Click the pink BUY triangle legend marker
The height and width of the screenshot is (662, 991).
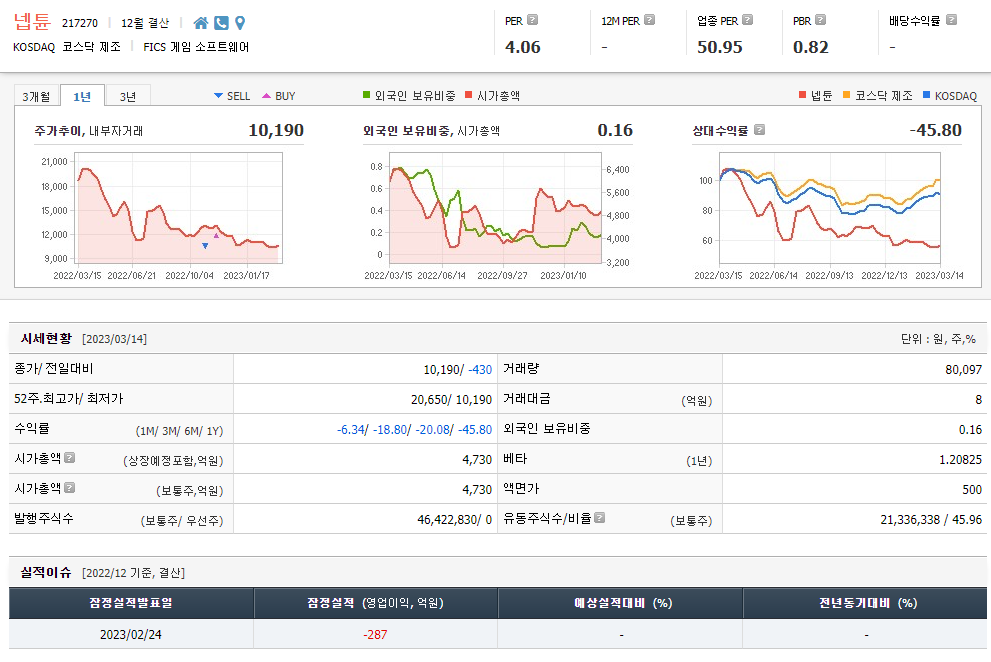point(266,95)
